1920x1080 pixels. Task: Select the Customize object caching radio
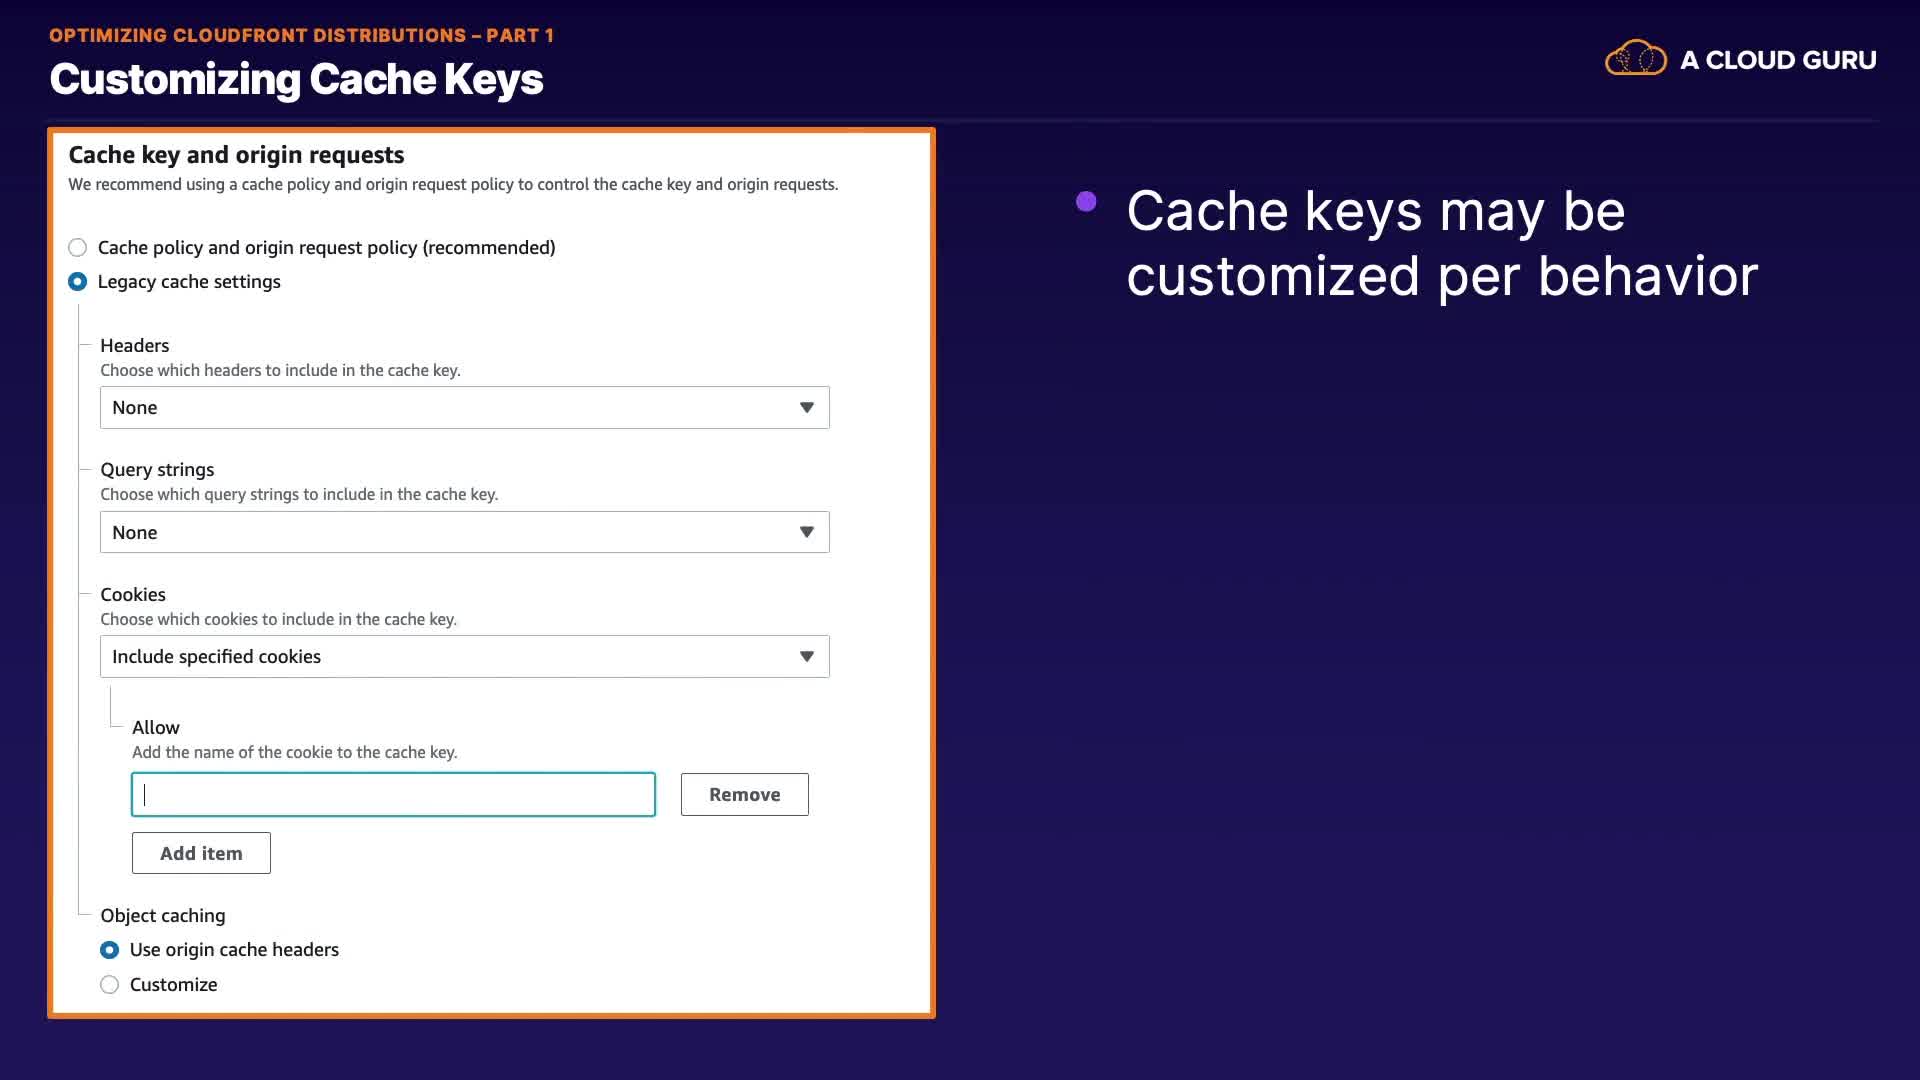point(110,985)
